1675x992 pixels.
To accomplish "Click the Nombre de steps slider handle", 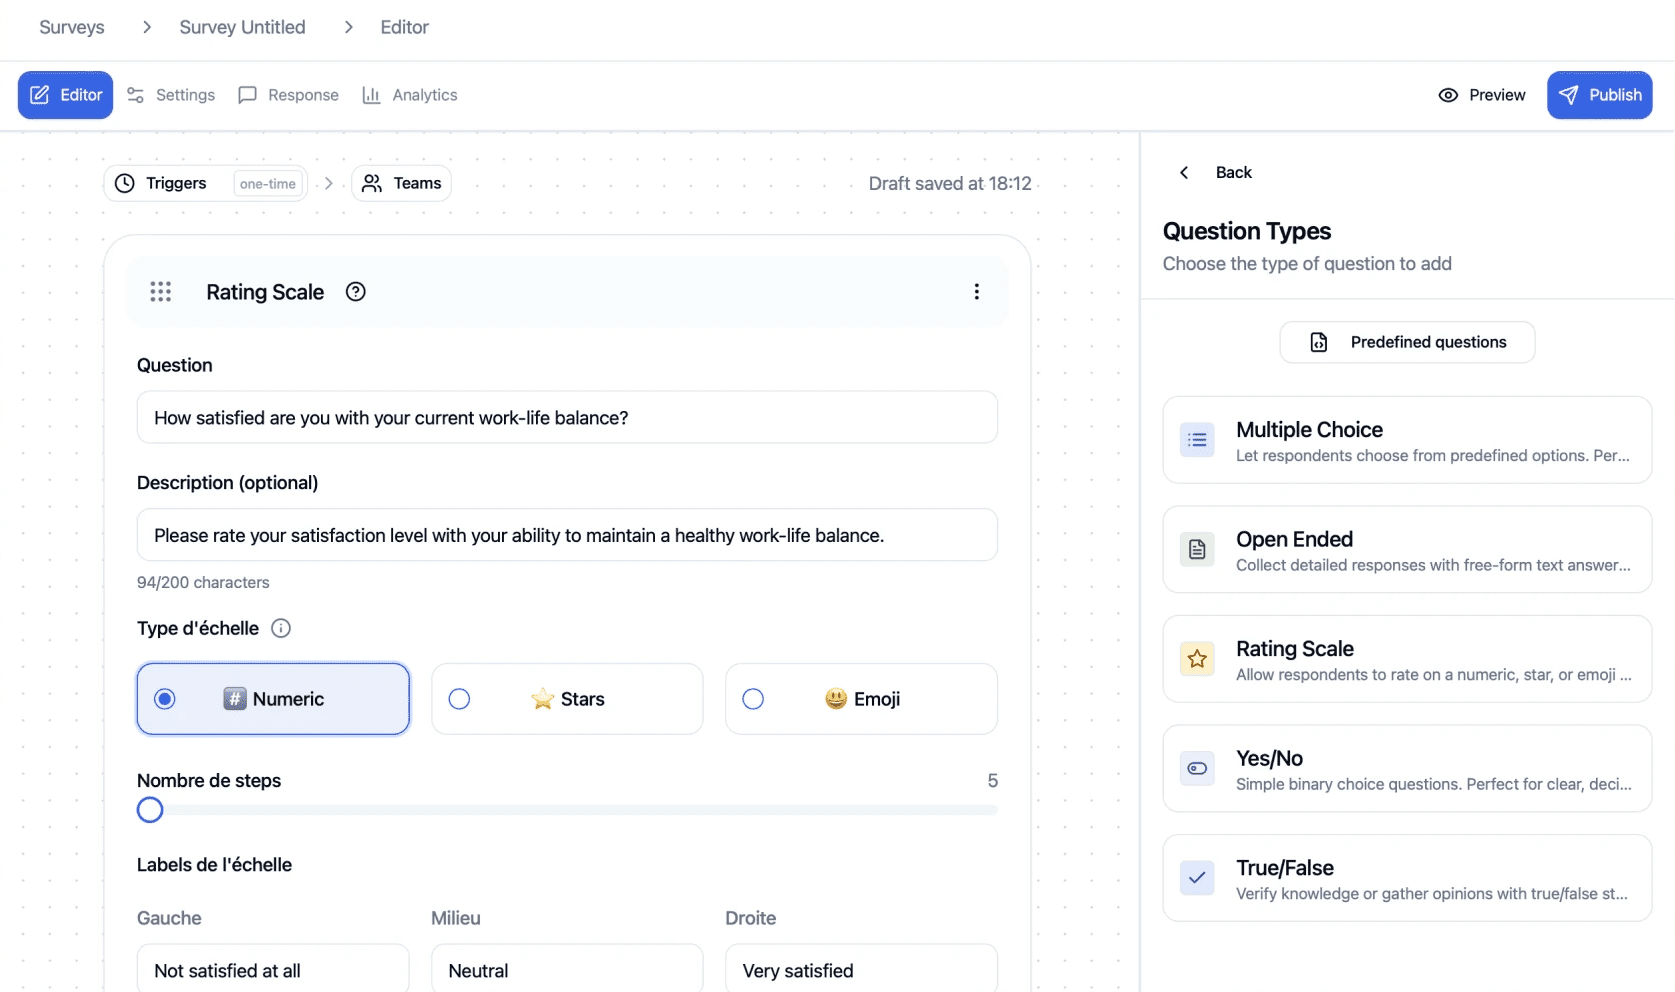I will tap(150, 810).
